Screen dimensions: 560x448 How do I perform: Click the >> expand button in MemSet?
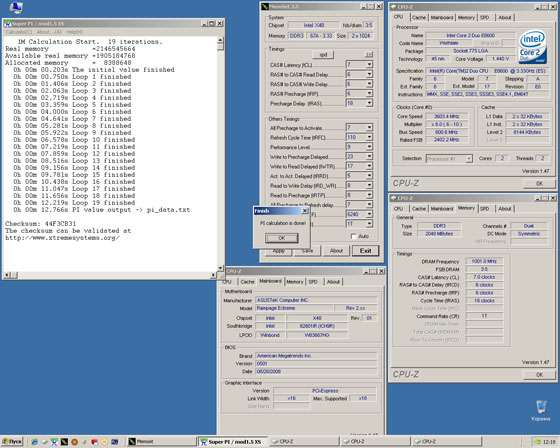pyautogui.click(x=369, y=55)
